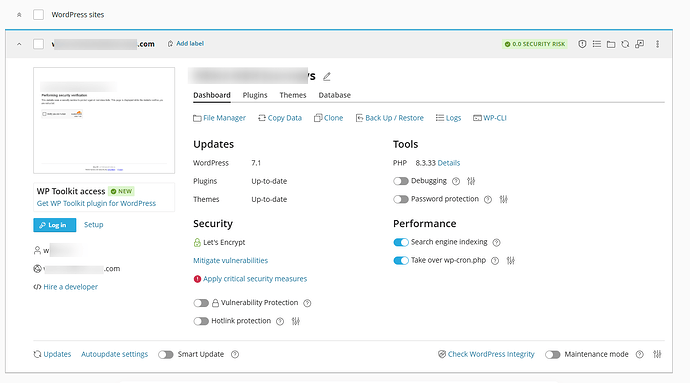The image size is (690, 383).
Task: Click the Themes Up-to-date status
Action: [269, 199]
